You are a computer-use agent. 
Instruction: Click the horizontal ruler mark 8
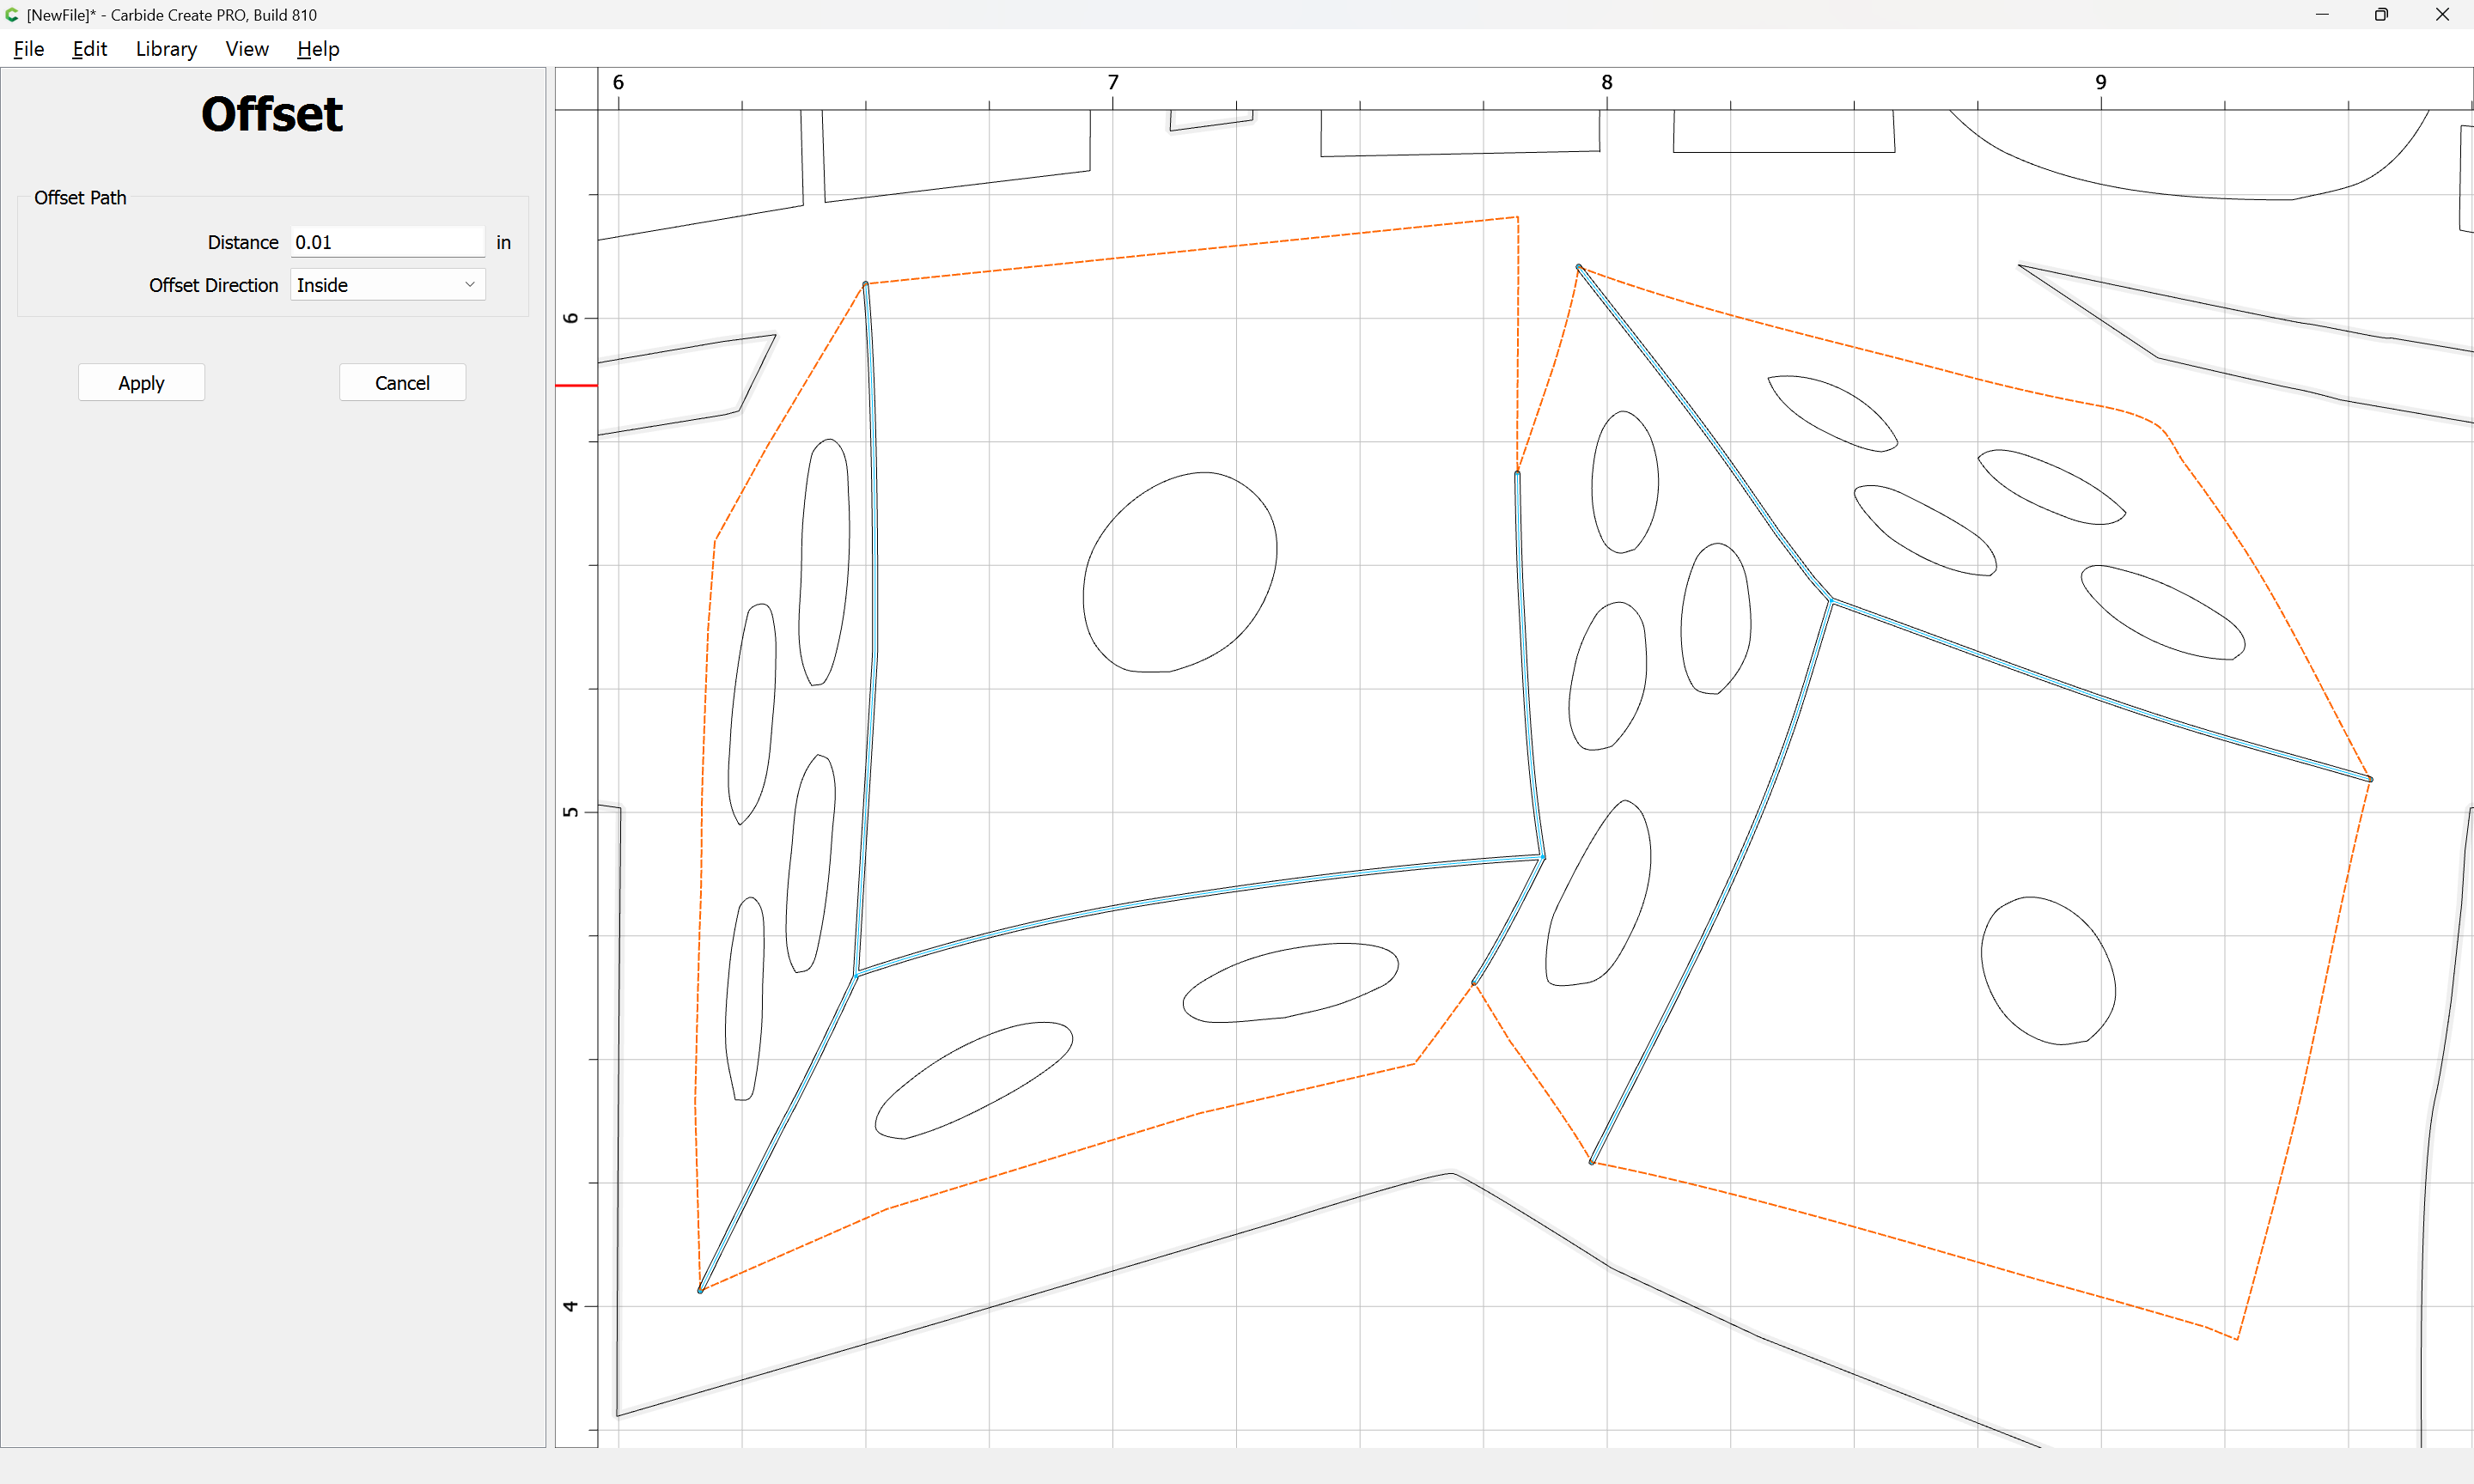click(x=1607, y=82)
